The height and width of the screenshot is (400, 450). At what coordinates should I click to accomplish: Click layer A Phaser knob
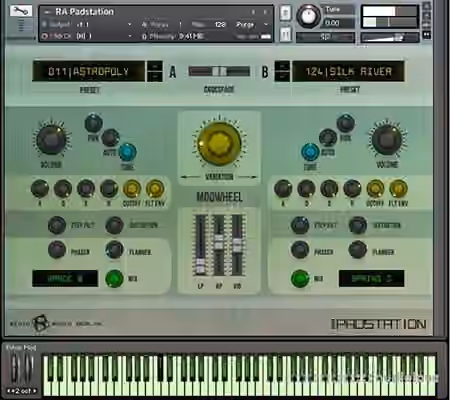(57, 250)
